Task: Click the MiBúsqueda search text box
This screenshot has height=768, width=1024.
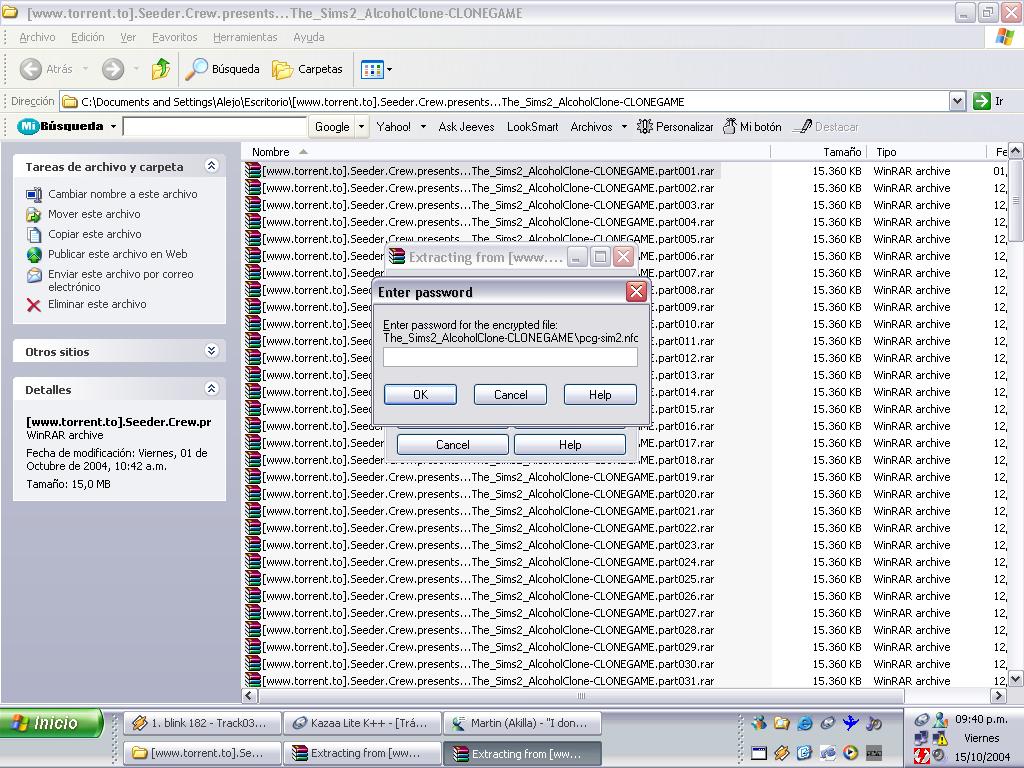Action: pos(215,127)
